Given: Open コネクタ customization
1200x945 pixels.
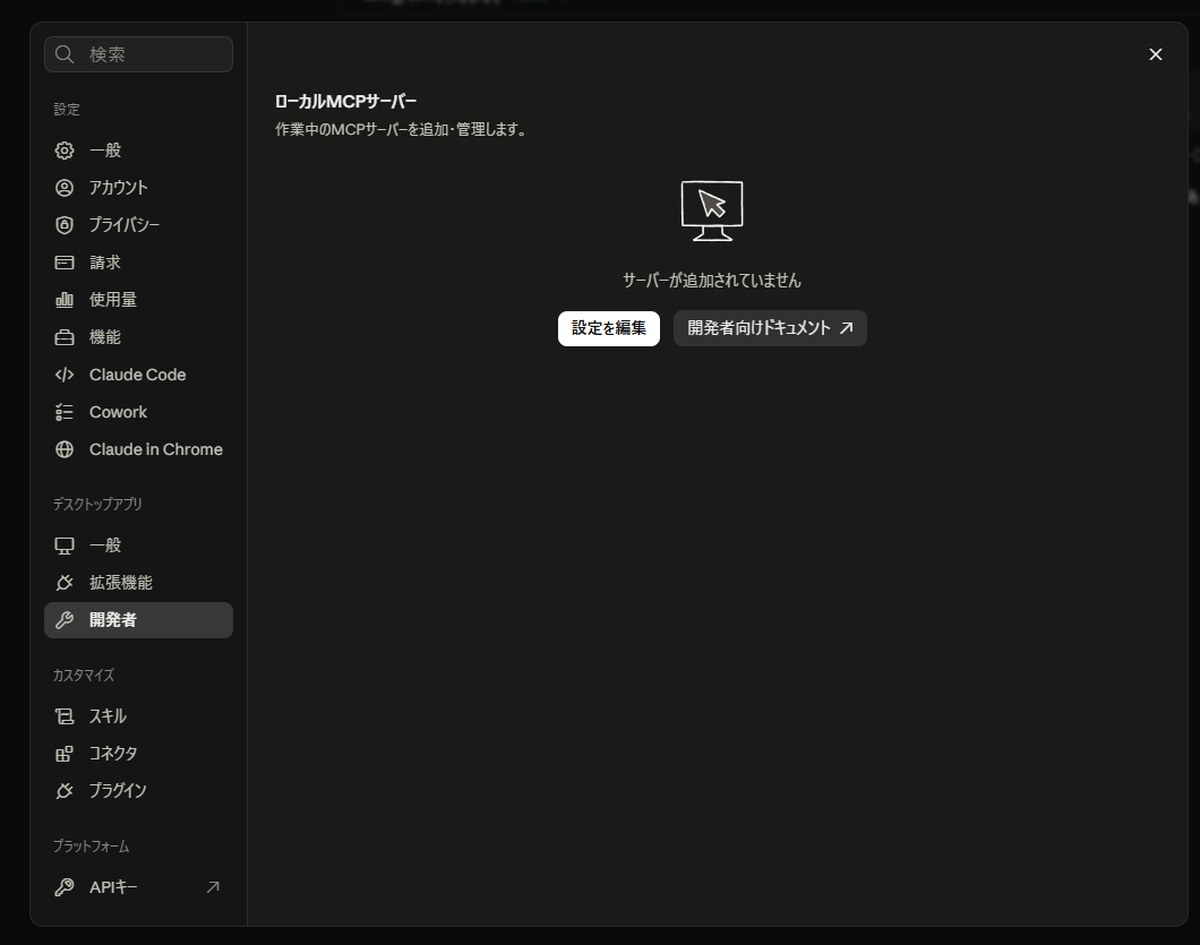Looking at the screenshot, I should (x=138, y=753).
